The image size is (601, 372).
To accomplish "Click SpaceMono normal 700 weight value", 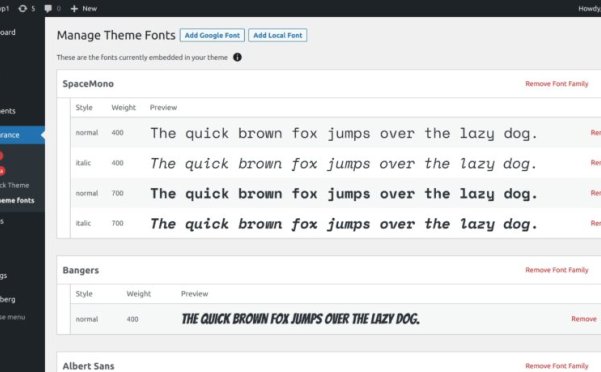I will (x=117, y=193).
